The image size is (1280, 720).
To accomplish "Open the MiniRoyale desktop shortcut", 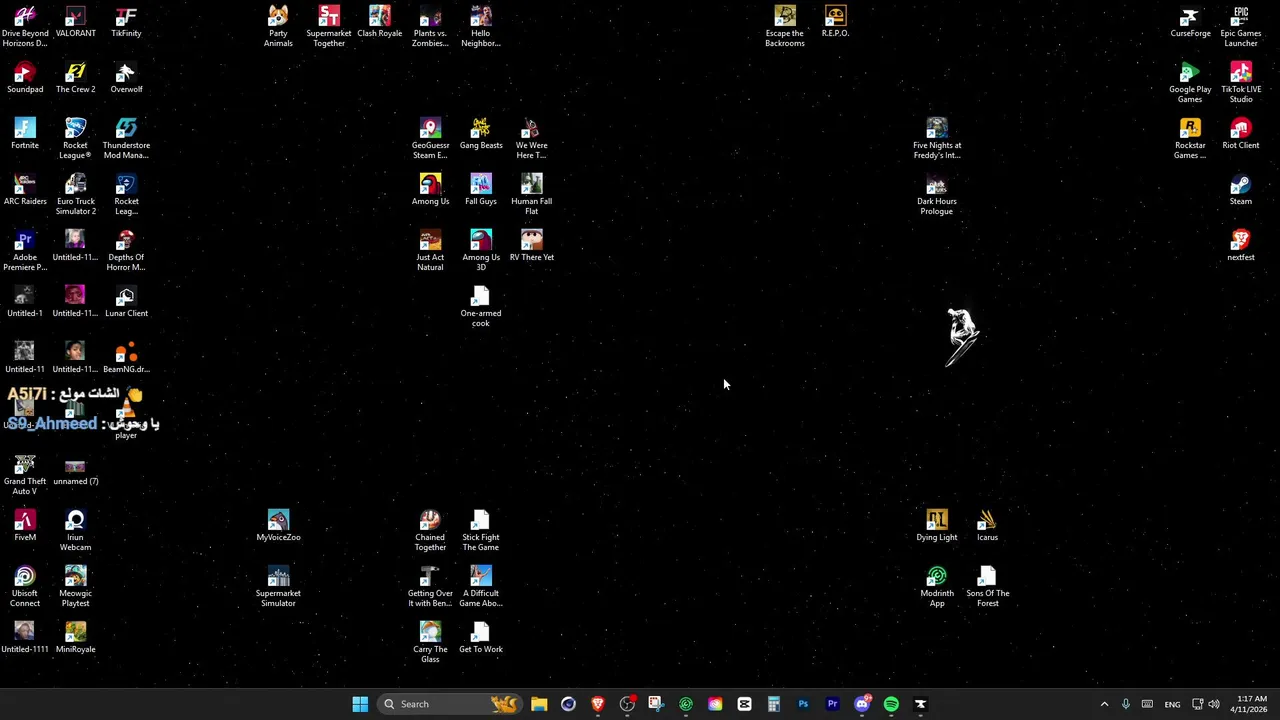I will click(x=75, y=638).
